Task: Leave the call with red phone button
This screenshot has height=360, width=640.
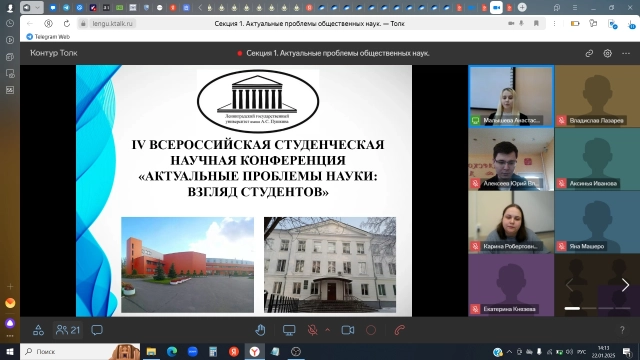Action: (400, 330)
